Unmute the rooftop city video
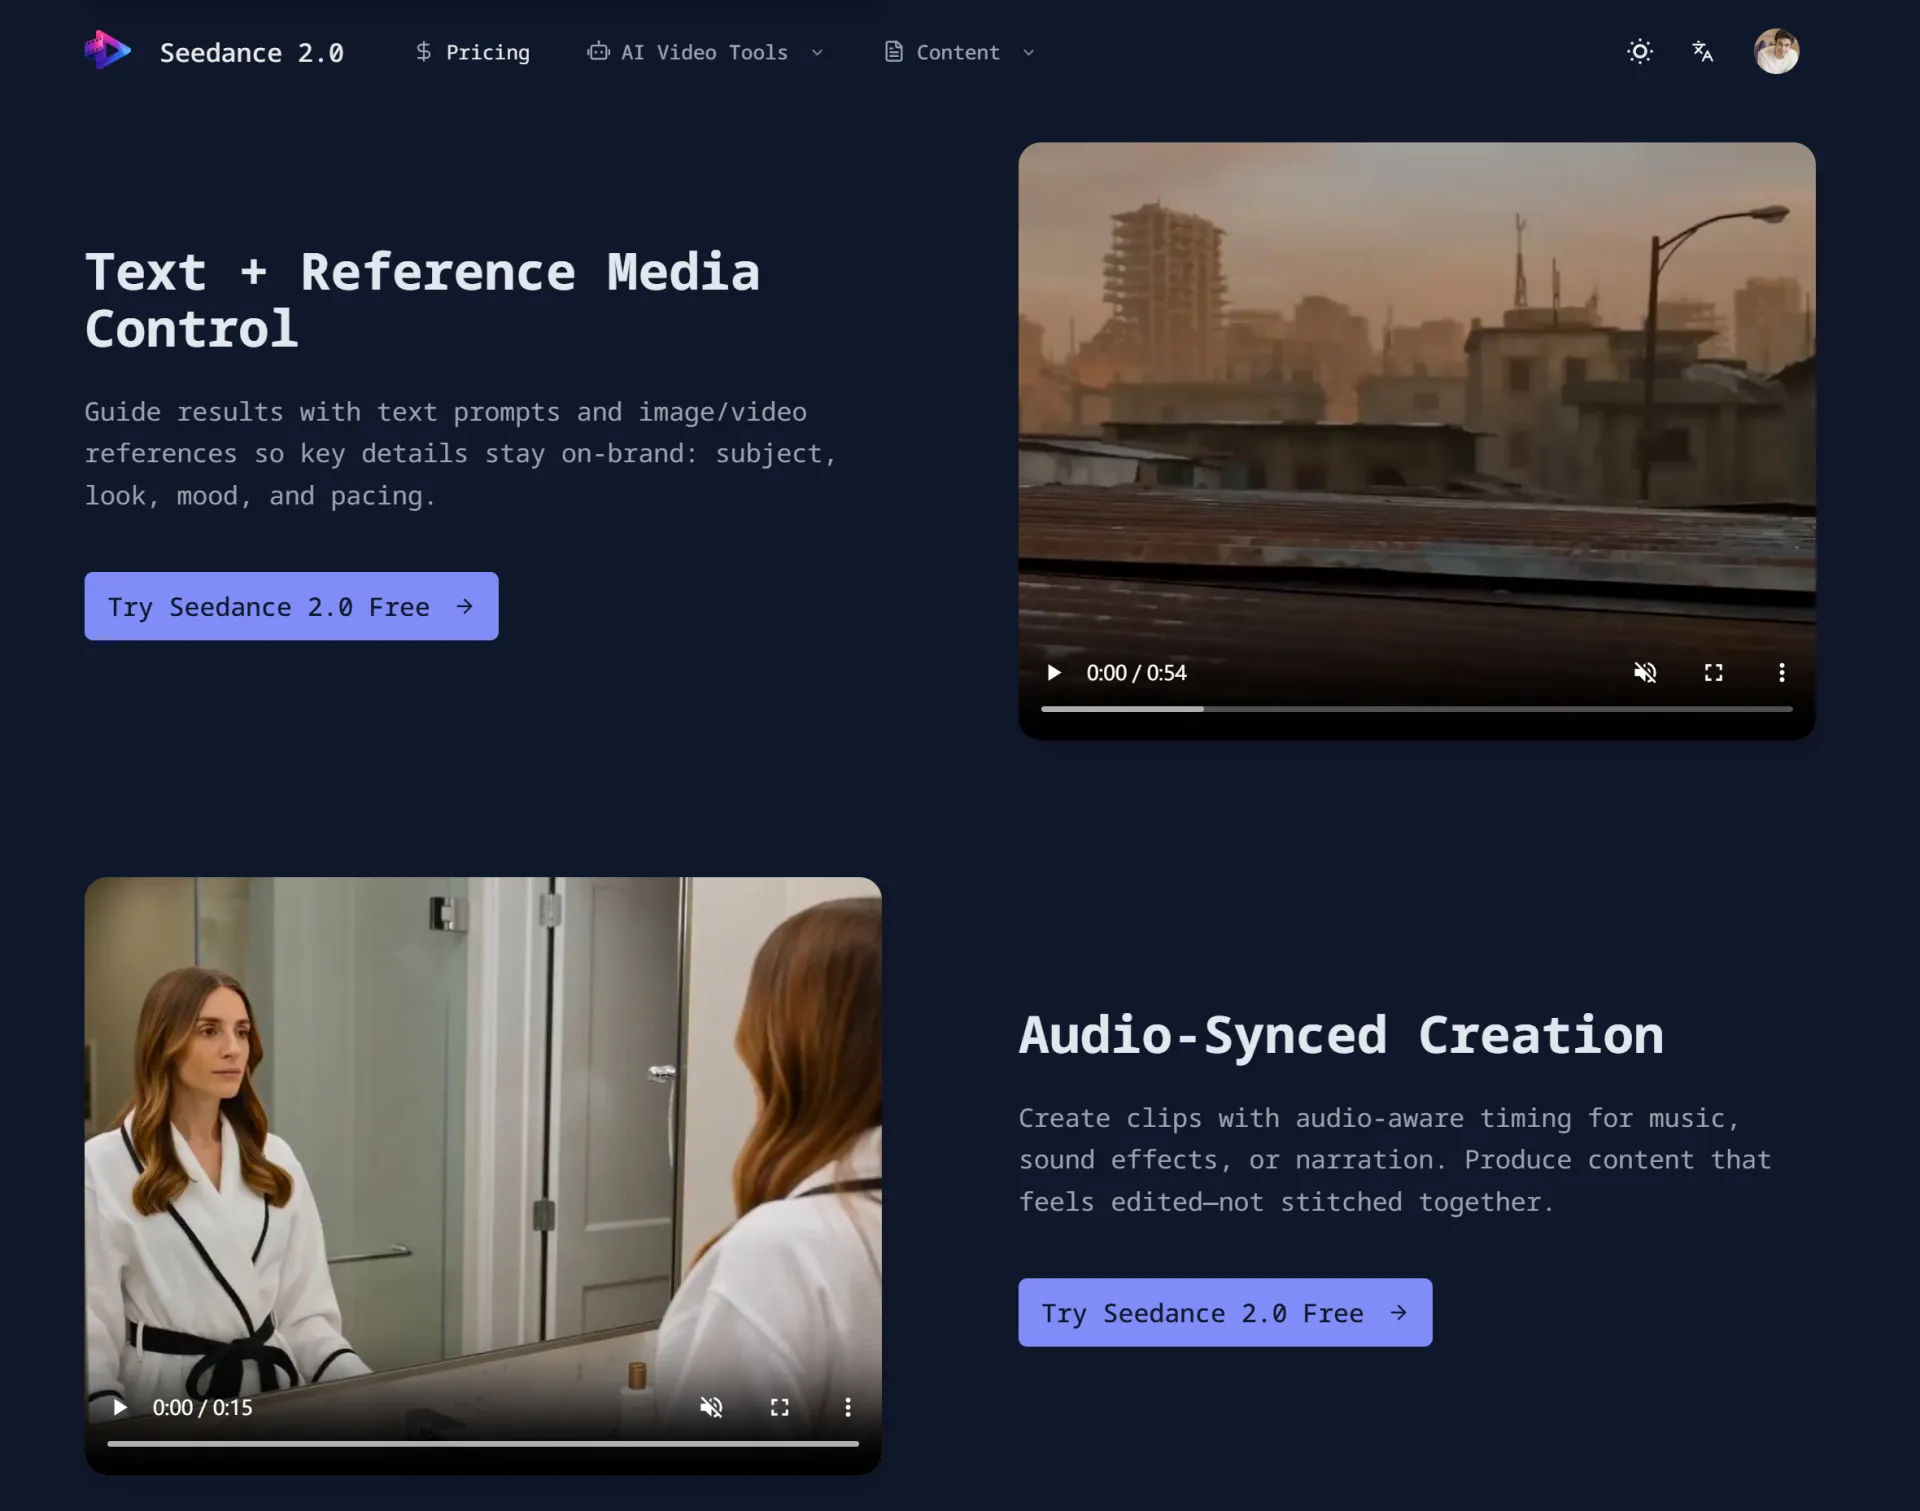 coord(1645,672)
